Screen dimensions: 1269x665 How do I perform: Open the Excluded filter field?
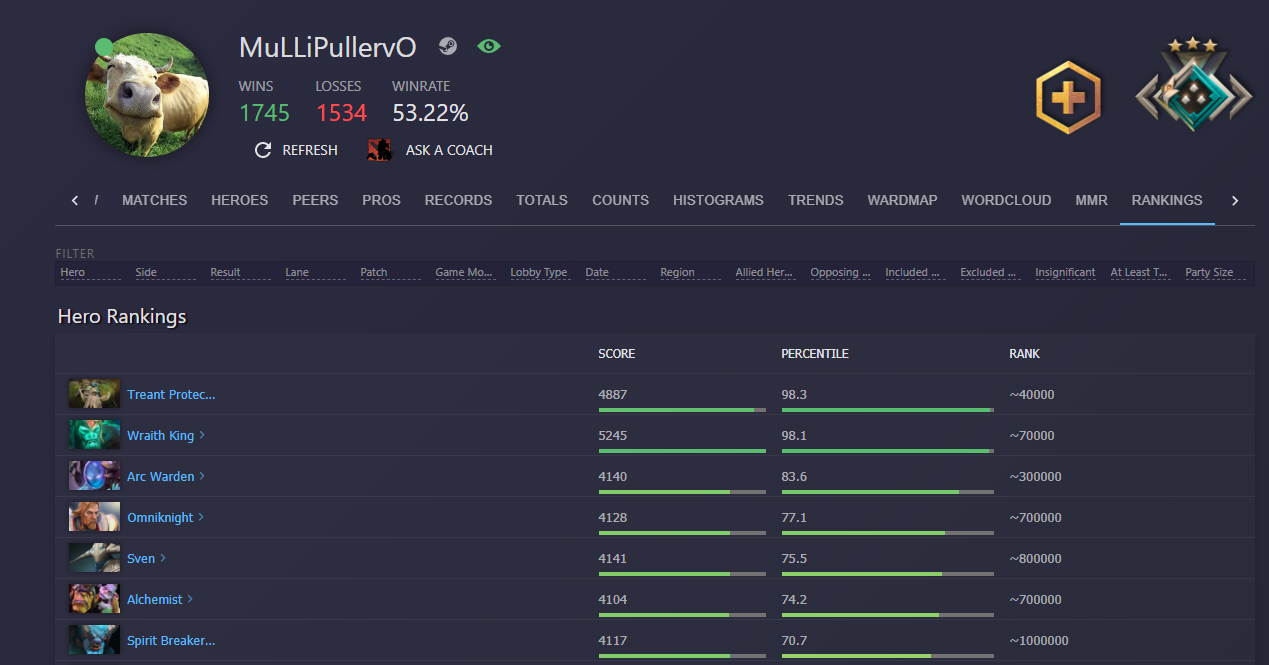click(990, 272)
